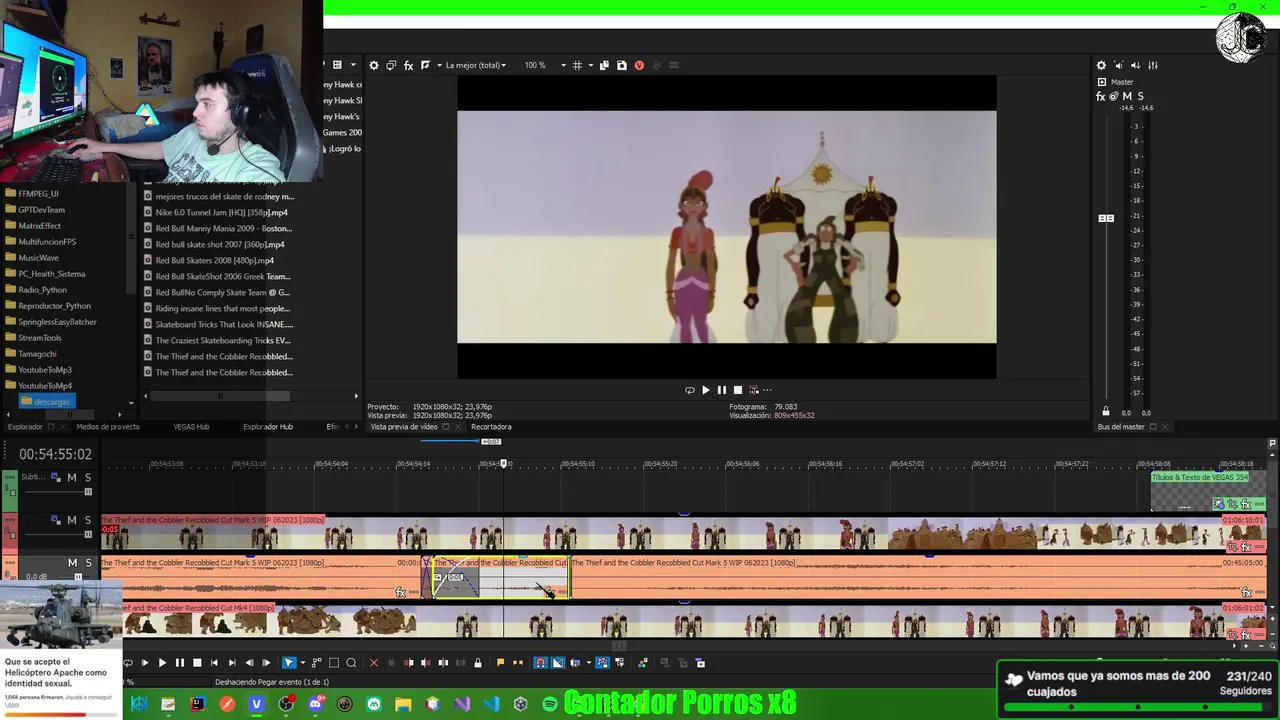This screenshot has height=720, width=1280.
Task: Open the Normal Edit tool dropdown arrow
Action: click(x=303, y=662)
